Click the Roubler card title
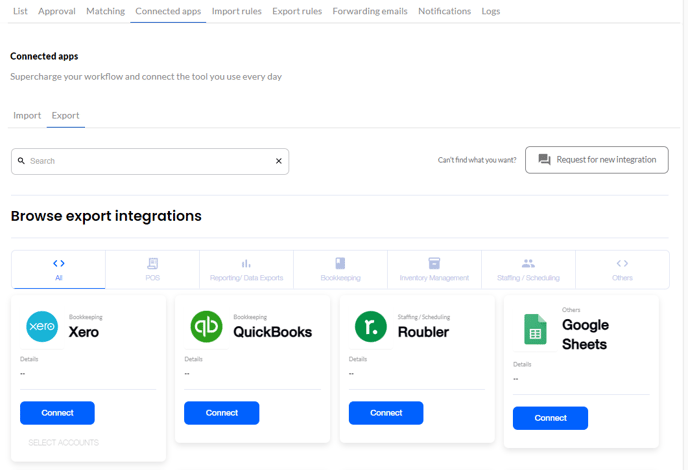Image resolution: width=688 pixels, height=470 pixels. tap(423, 332)
